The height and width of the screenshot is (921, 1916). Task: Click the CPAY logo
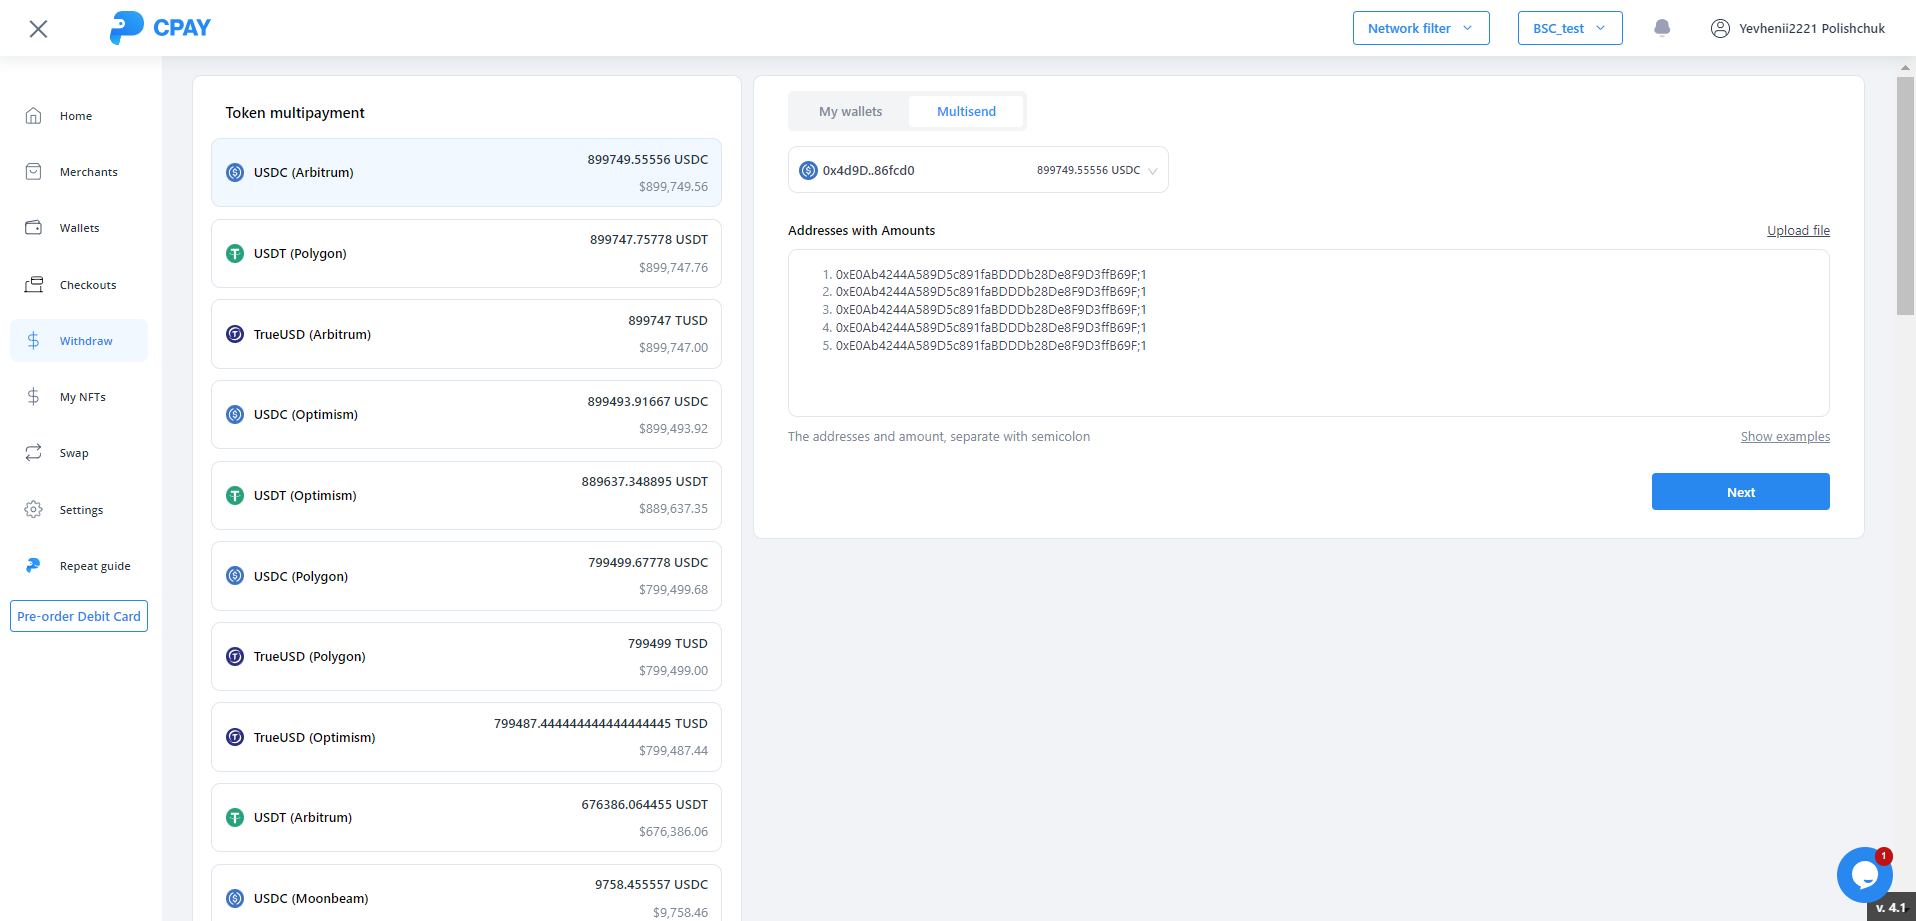tap(161, 28)
